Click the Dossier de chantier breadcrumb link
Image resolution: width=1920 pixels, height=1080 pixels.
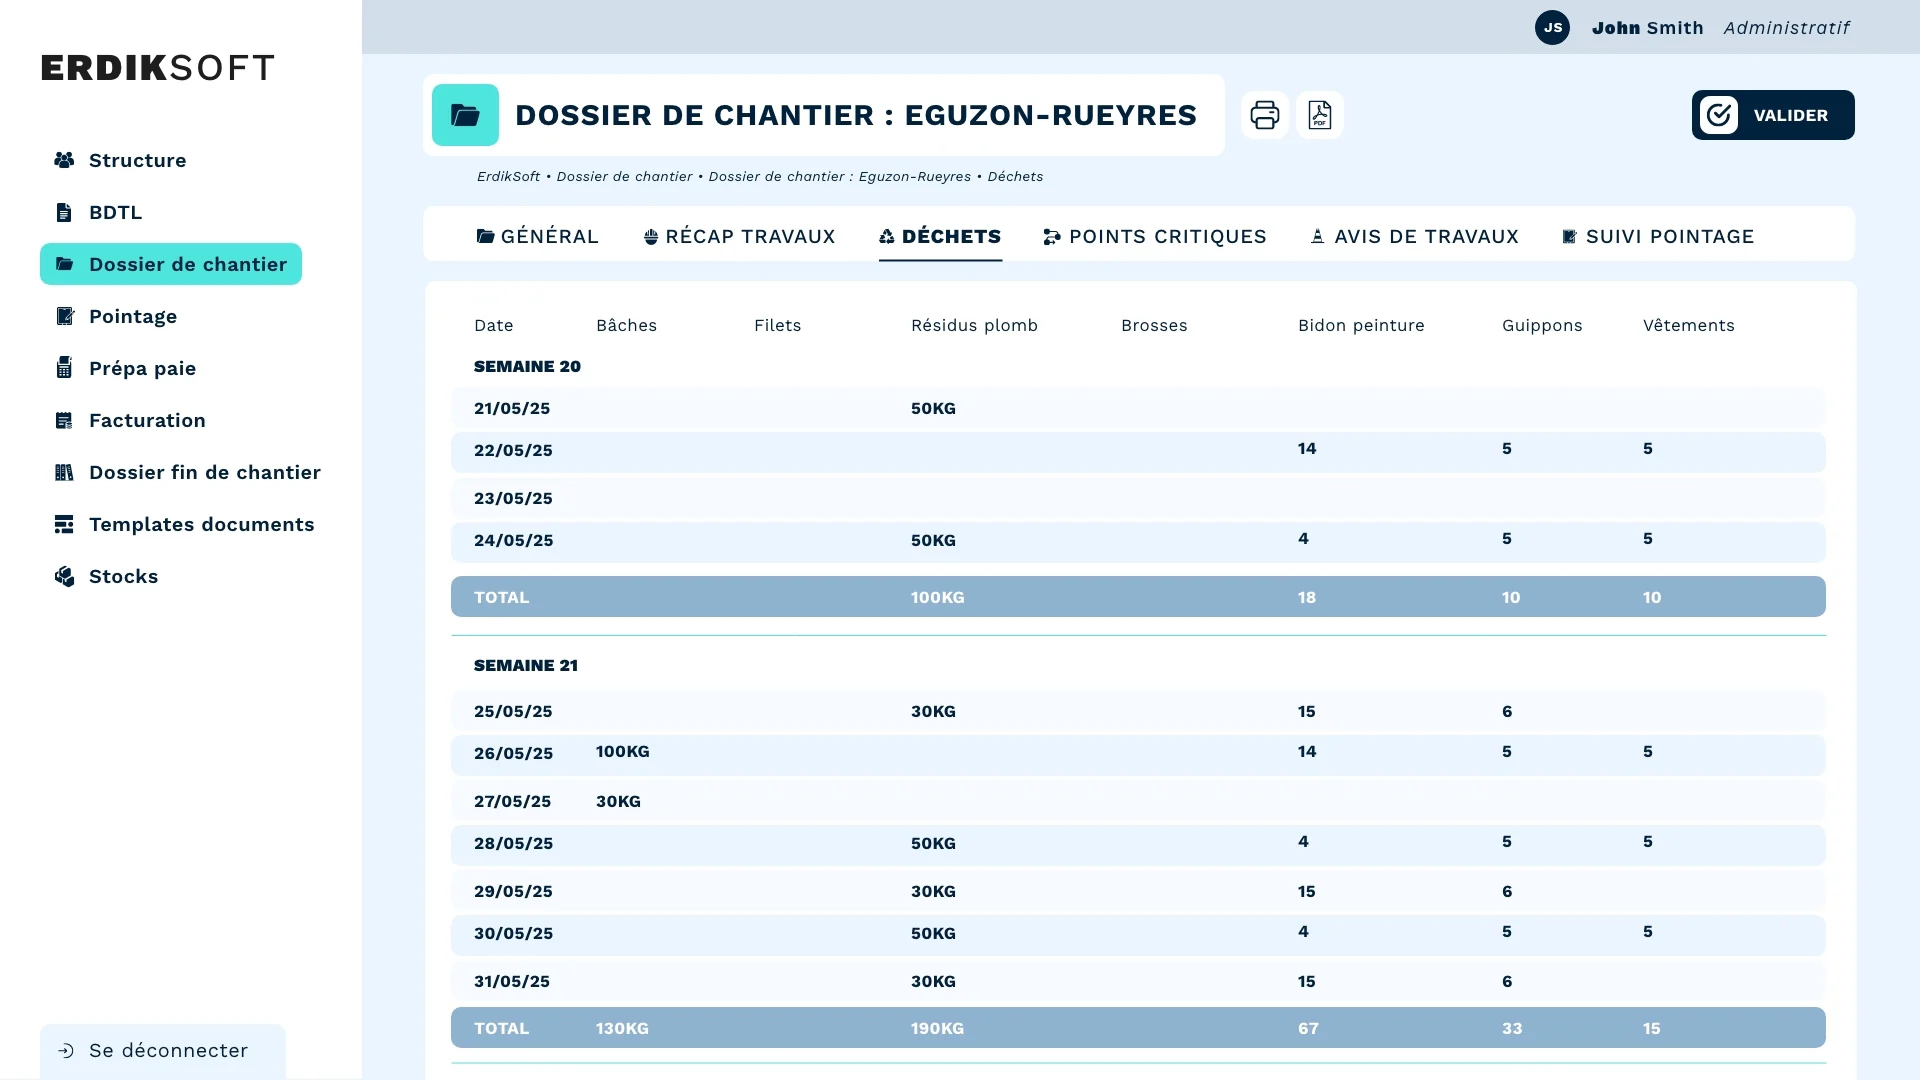pyautogui.click(x=624, y=176)
